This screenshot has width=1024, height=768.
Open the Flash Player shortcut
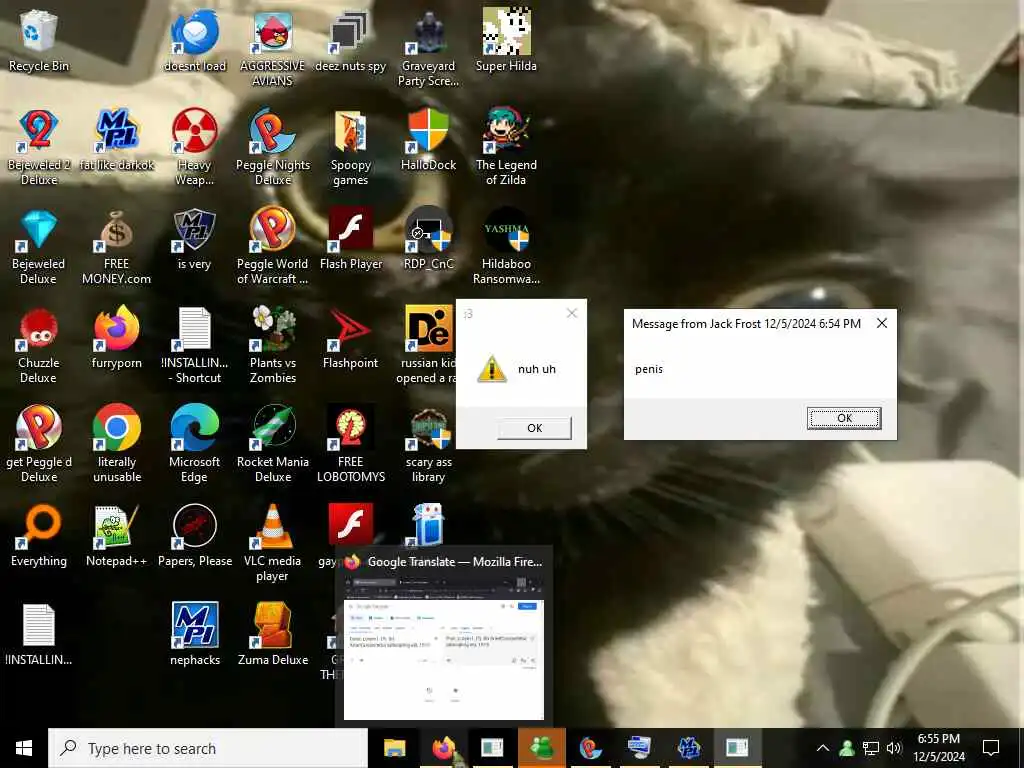coord(350,239)
